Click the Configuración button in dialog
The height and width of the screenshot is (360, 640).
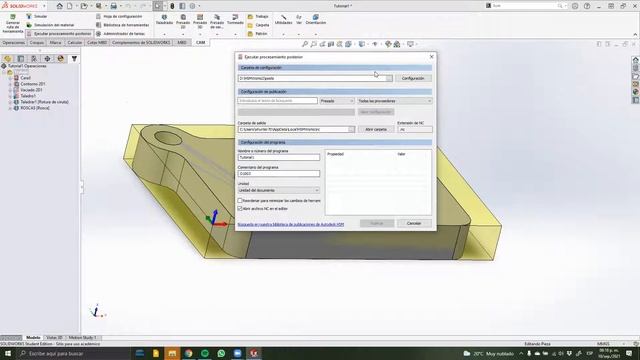[413, 78]
